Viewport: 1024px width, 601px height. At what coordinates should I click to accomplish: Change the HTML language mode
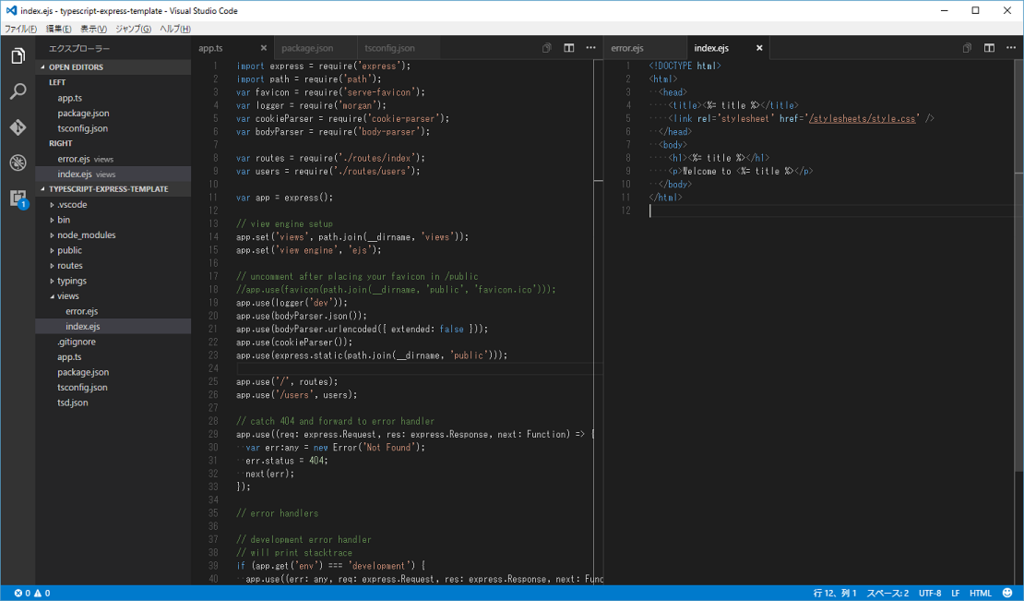point(980,593)
